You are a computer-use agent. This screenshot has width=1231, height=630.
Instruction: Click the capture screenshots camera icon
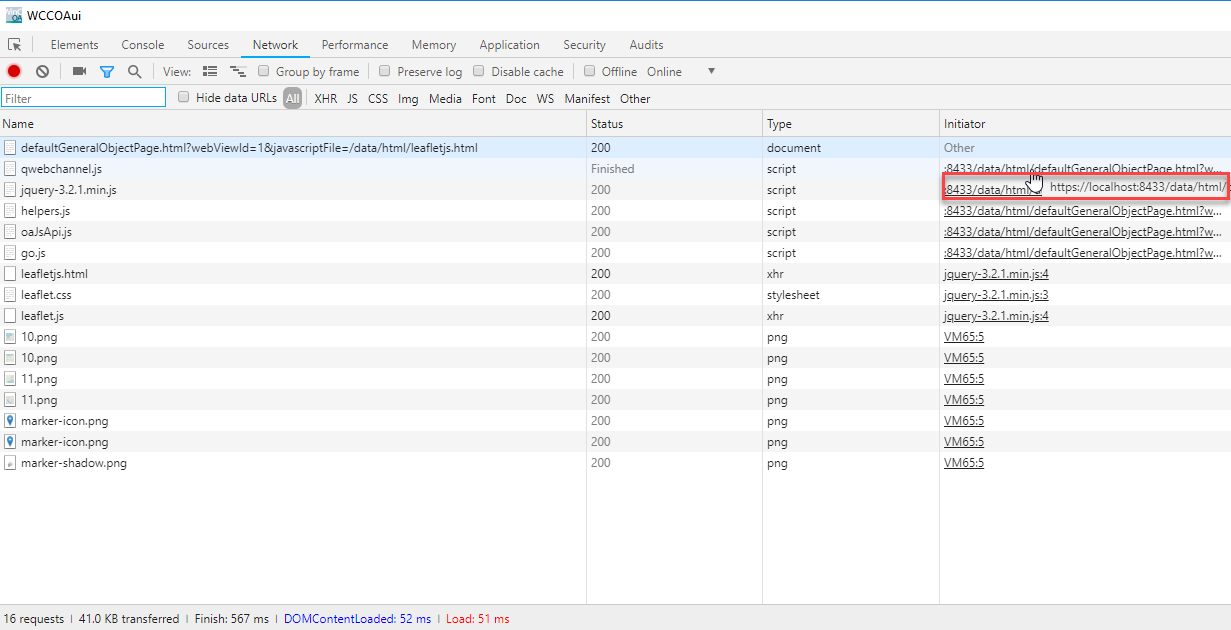point(79,71)
